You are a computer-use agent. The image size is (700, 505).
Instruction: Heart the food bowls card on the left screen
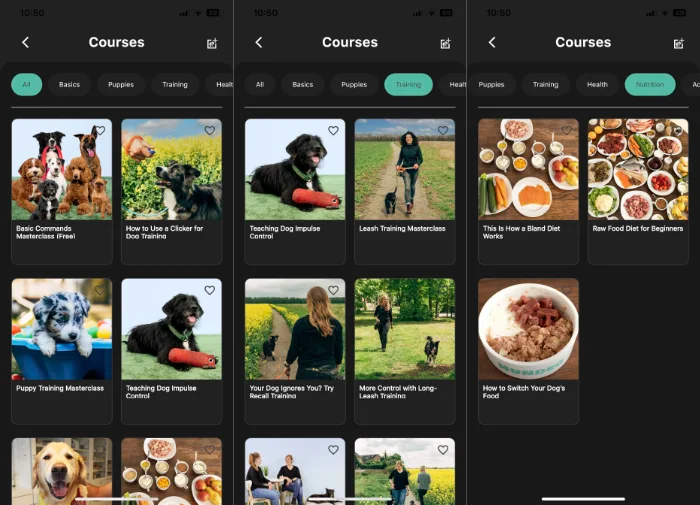click(x=209, y=450)
